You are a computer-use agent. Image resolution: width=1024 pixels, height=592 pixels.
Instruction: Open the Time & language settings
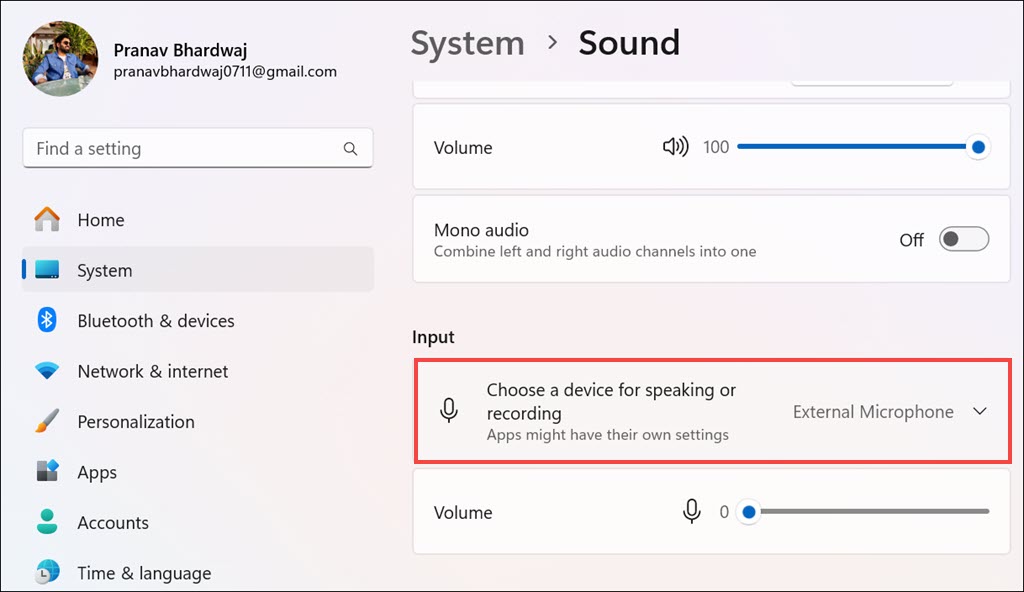[x=144, y=573]
